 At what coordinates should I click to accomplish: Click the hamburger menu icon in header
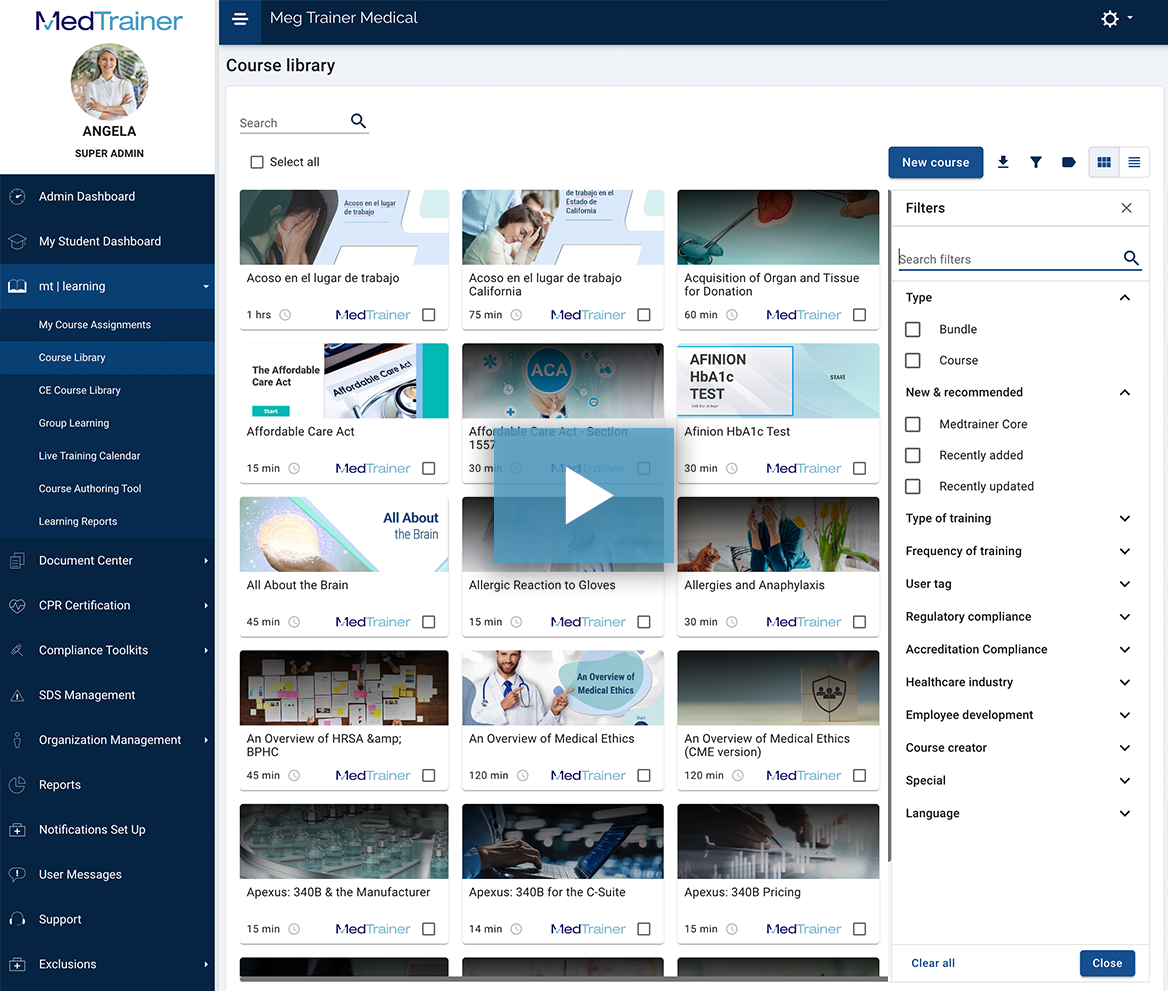pyautogui.click(x=240, y=19)
